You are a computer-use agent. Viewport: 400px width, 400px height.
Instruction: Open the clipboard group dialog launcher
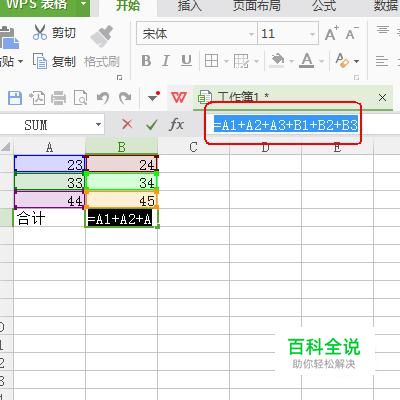119,77
